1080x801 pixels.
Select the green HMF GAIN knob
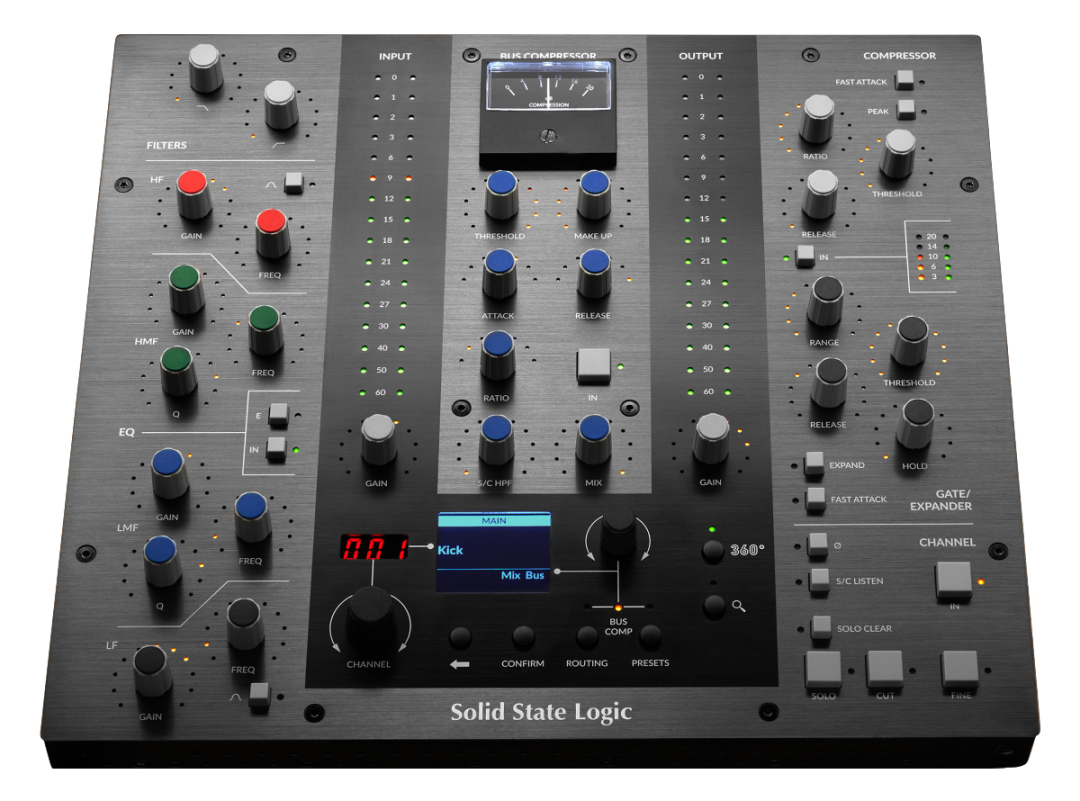pyautogui.click(x=185, y=289)
